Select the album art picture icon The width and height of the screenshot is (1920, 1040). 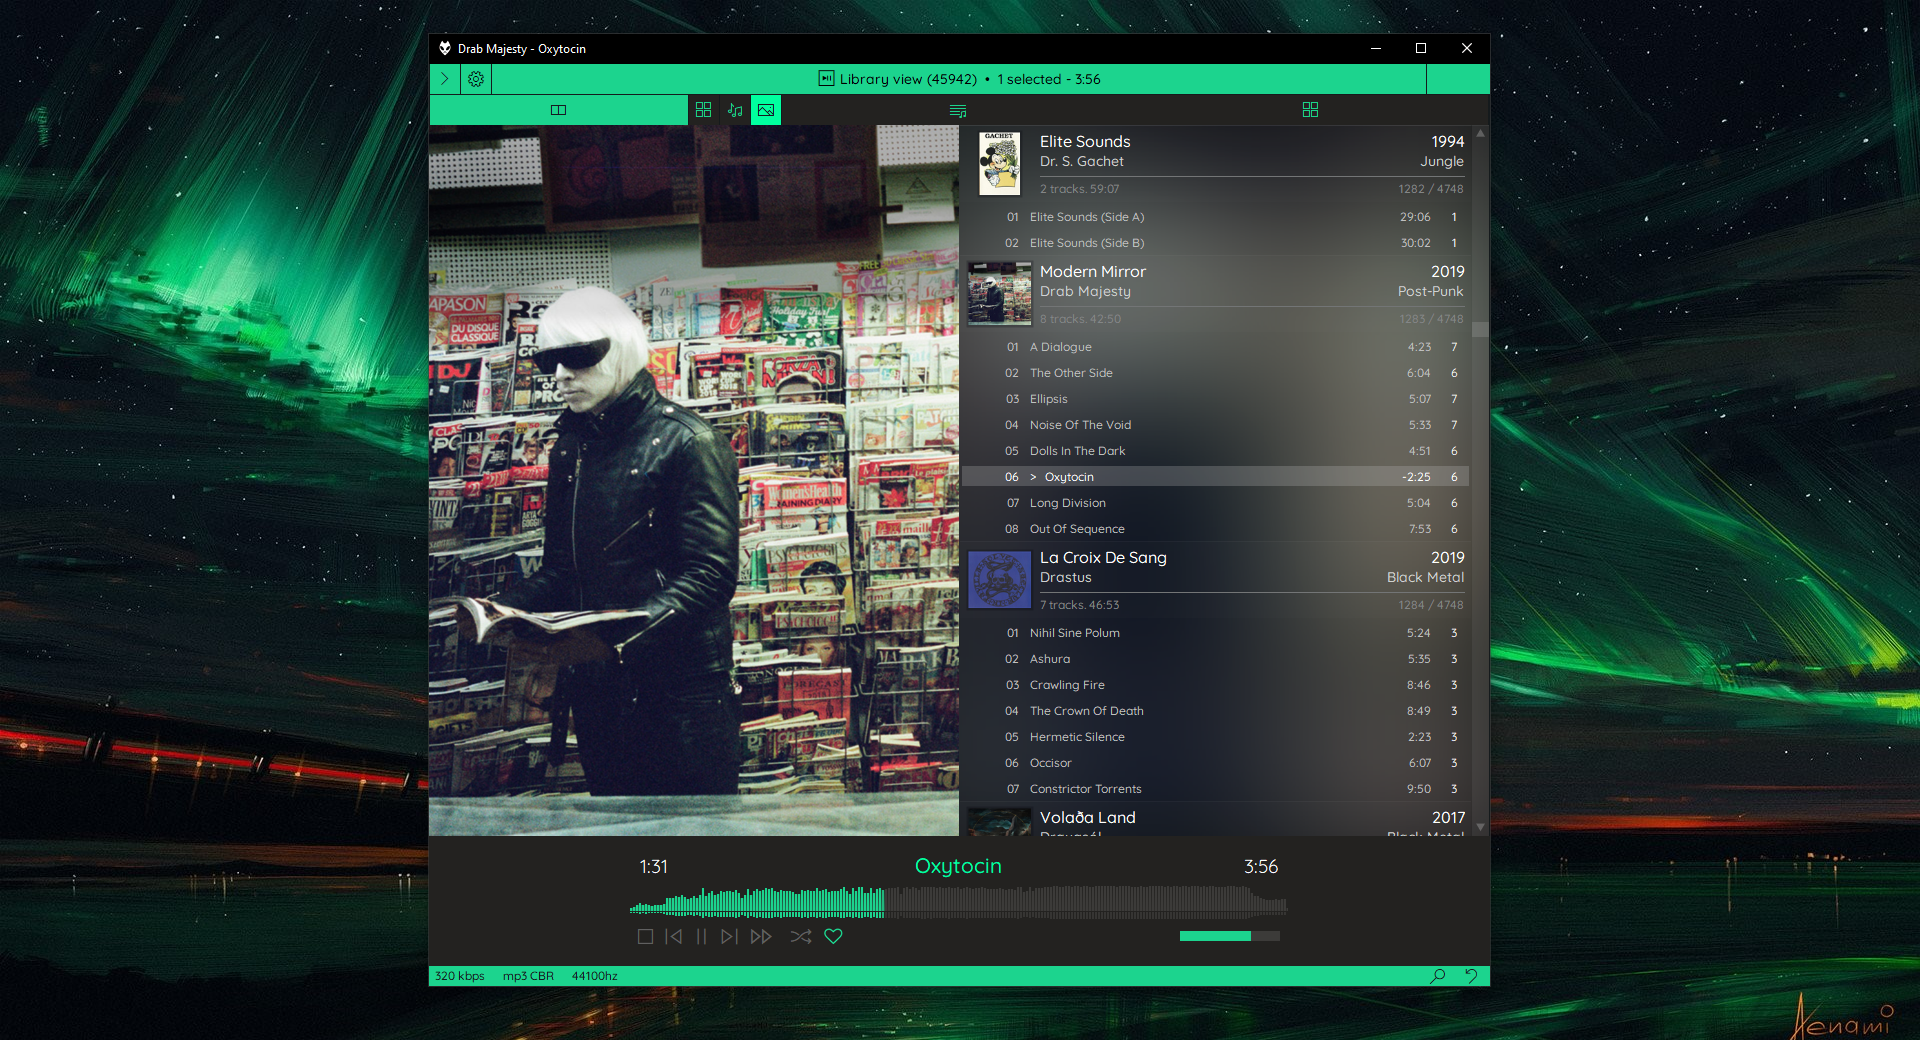click(766, 110)
